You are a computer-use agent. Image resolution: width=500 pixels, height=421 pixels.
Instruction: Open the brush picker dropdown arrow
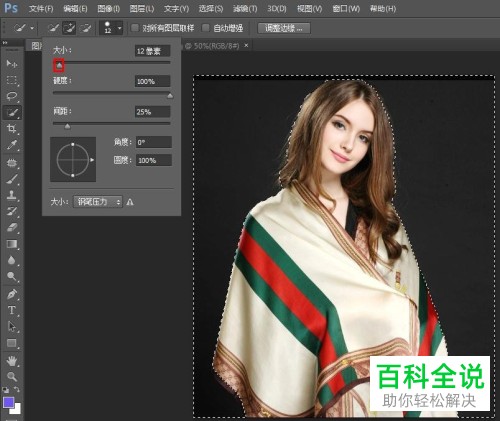click(x=119, y=28)
